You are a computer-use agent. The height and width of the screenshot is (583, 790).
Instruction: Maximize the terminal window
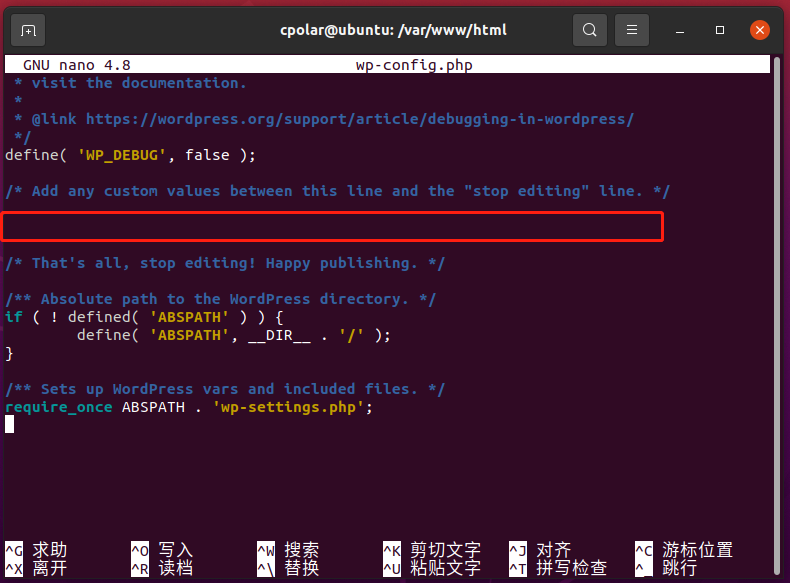point(719,30)
